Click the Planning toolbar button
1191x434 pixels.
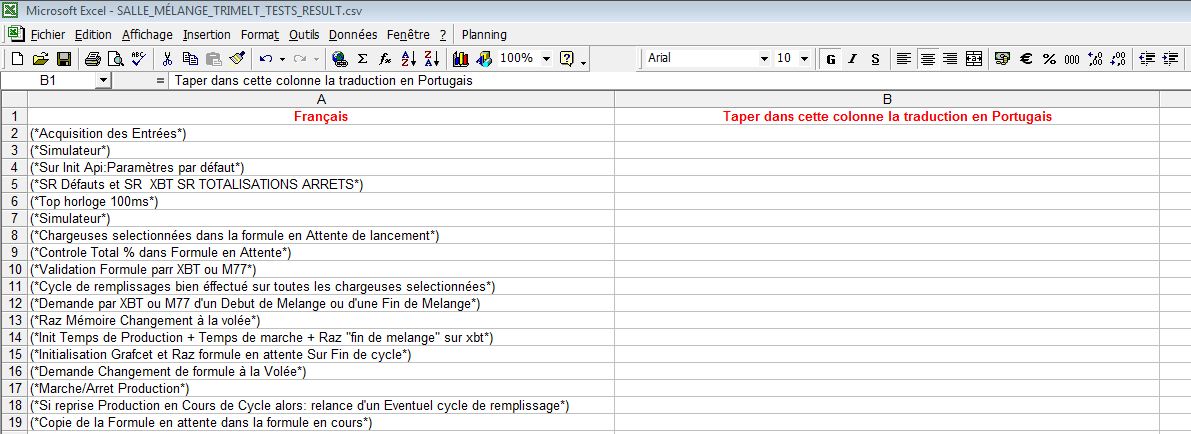click(484, 34)
